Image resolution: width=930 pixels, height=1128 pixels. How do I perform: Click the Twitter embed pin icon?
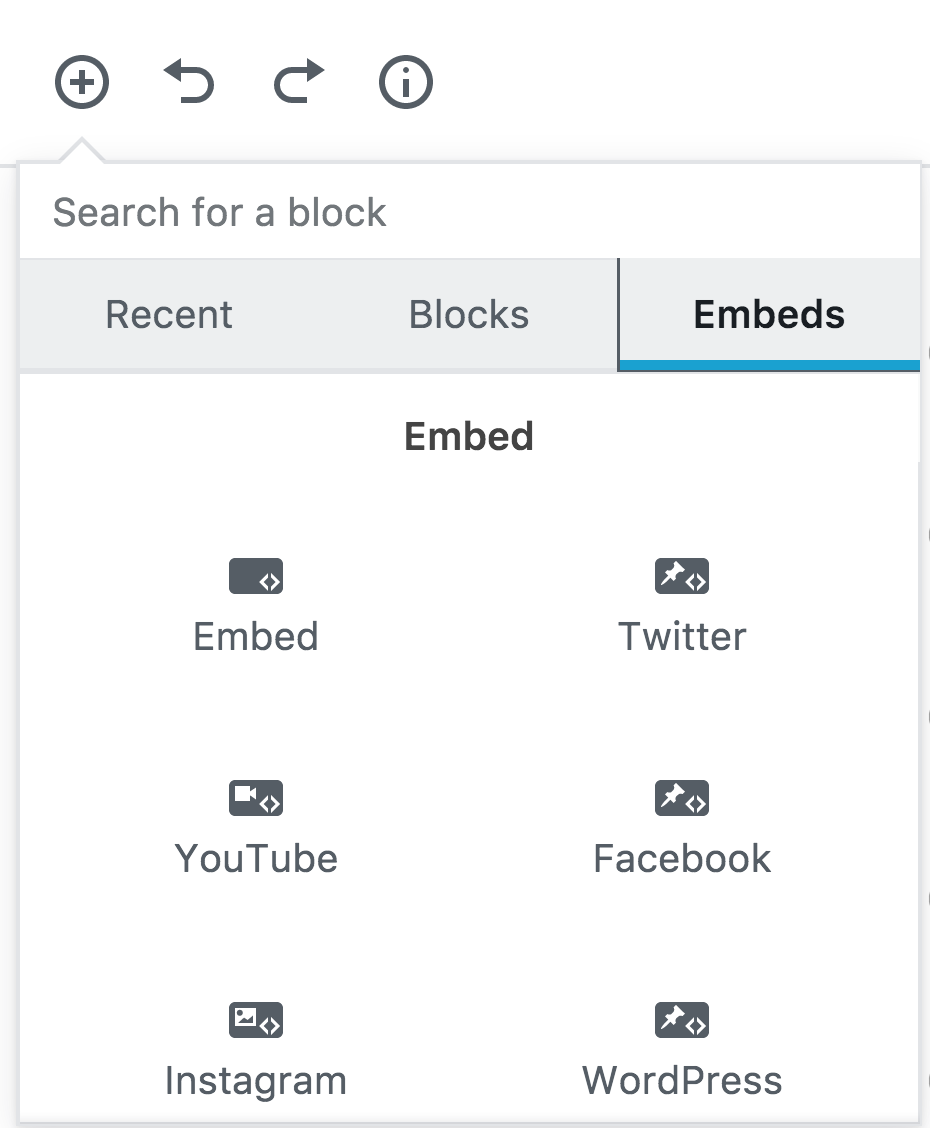682,576
